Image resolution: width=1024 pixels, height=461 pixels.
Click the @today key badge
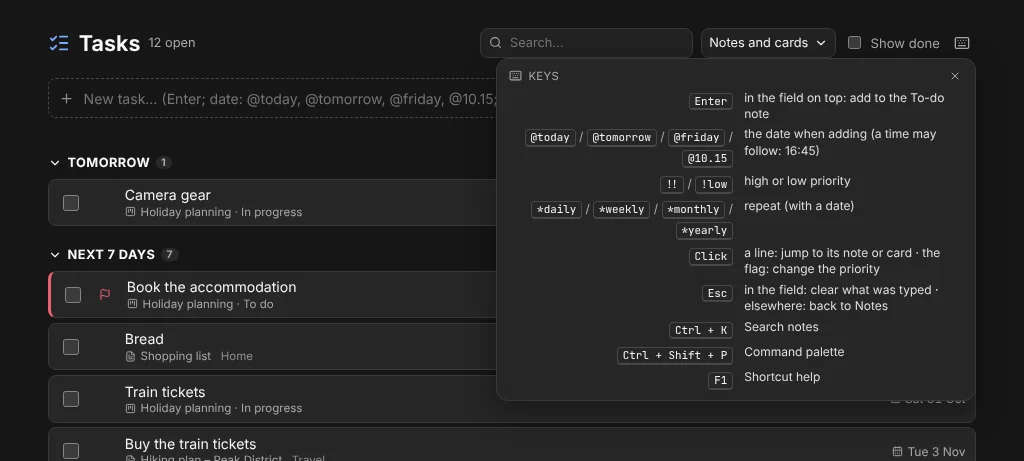tap(550, 138)
